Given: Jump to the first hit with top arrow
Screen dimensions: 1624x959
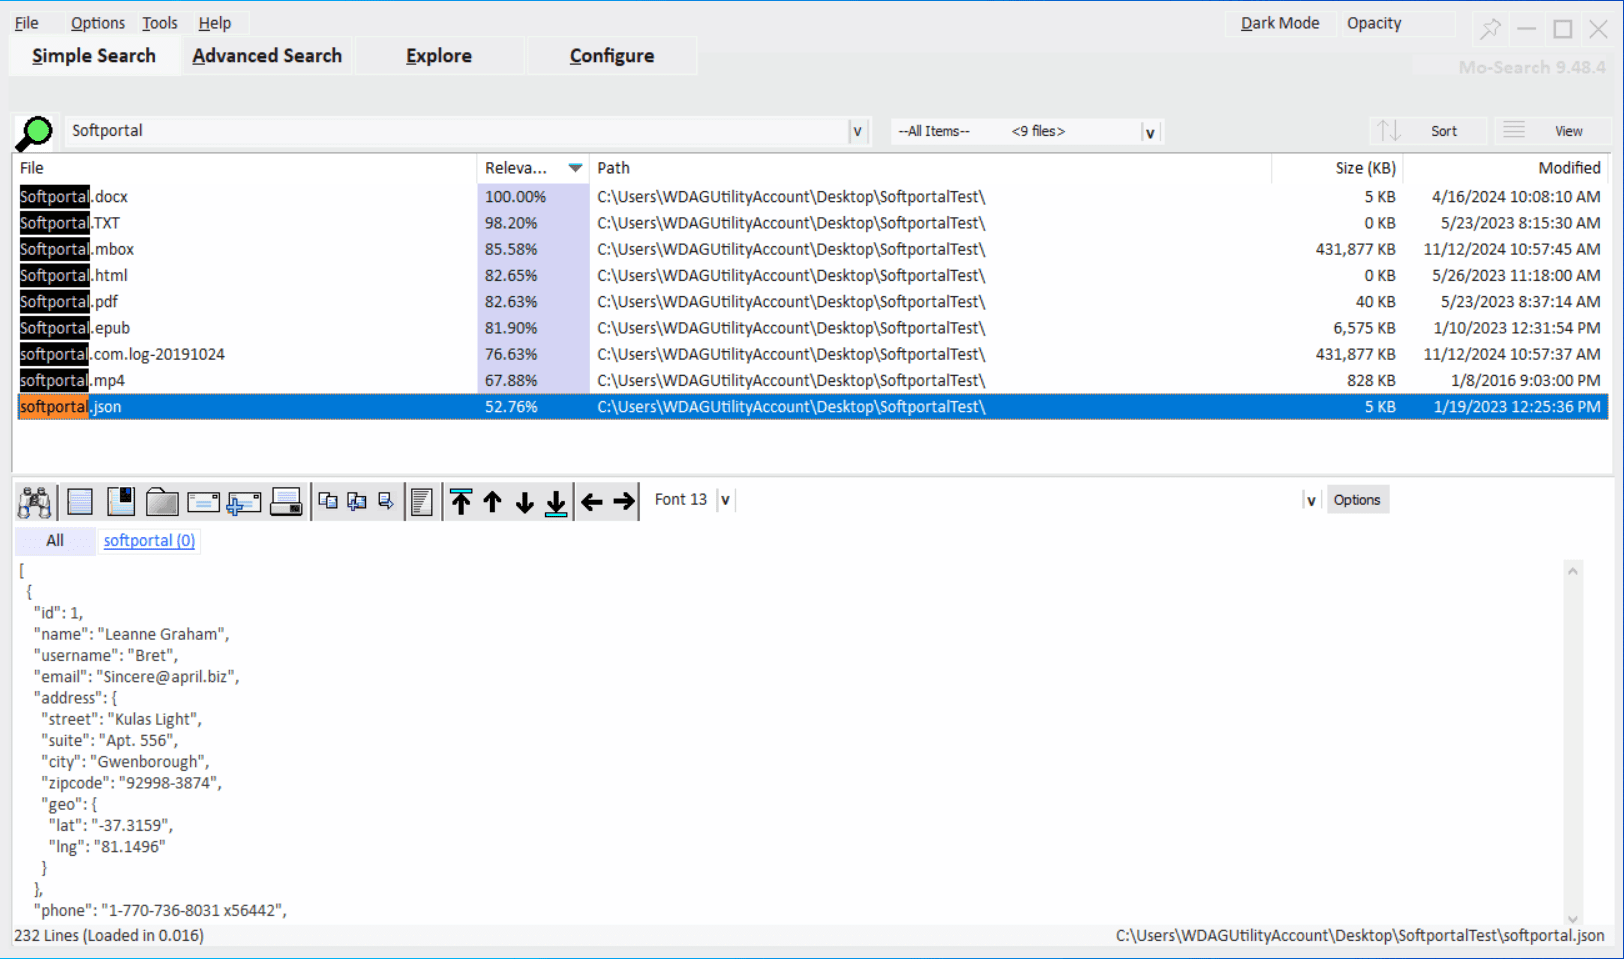Looking at the screenshot, I should click(x=461, y=501).
